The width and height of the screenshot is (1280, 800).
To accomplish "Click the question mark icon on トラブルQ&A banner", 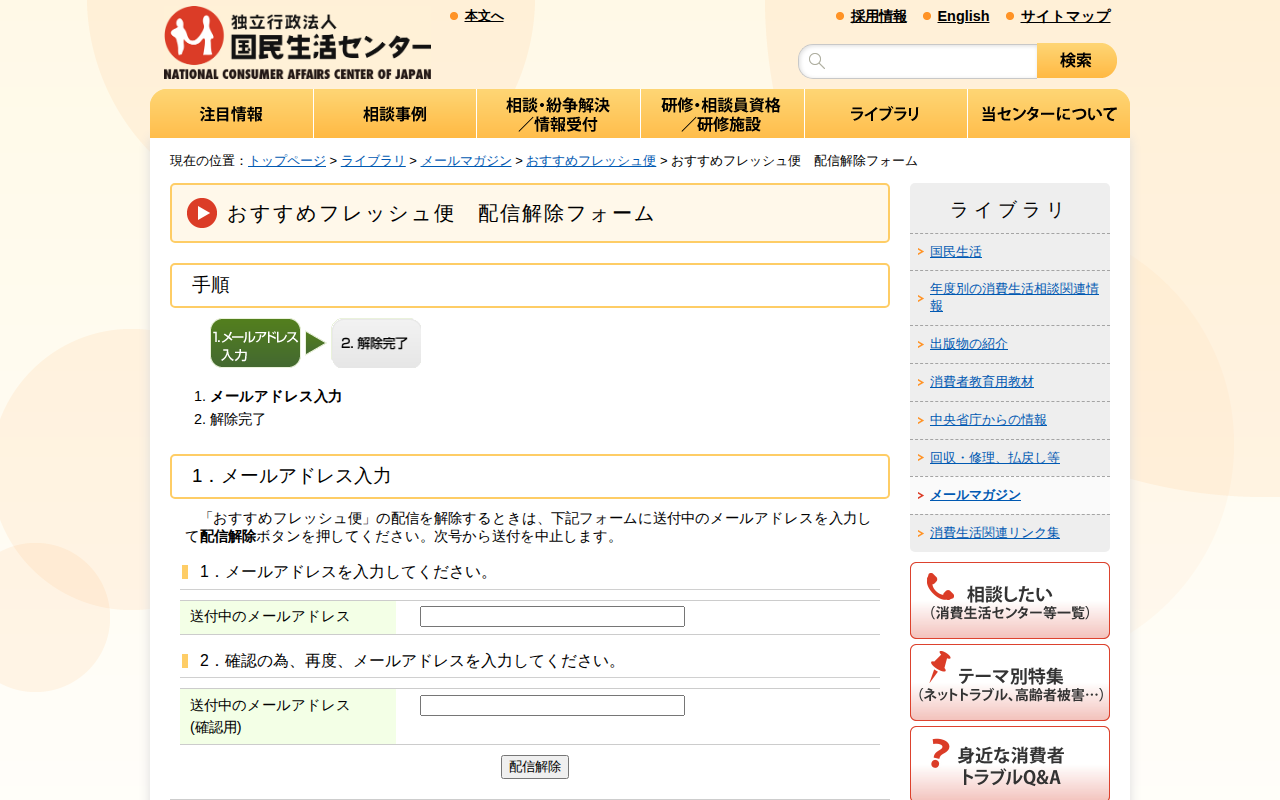I will click(939, 753).
